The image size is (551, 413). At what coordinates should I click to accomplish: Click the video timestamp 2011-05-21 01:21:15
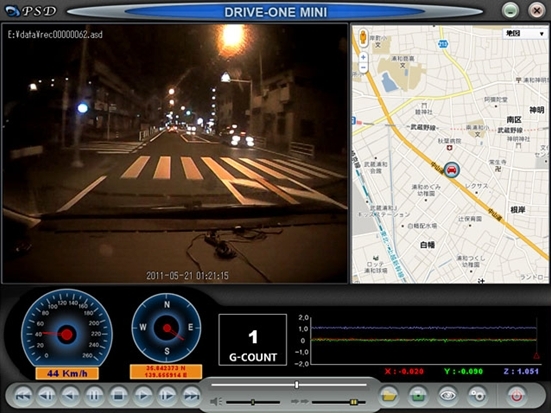tap(187, 276)
